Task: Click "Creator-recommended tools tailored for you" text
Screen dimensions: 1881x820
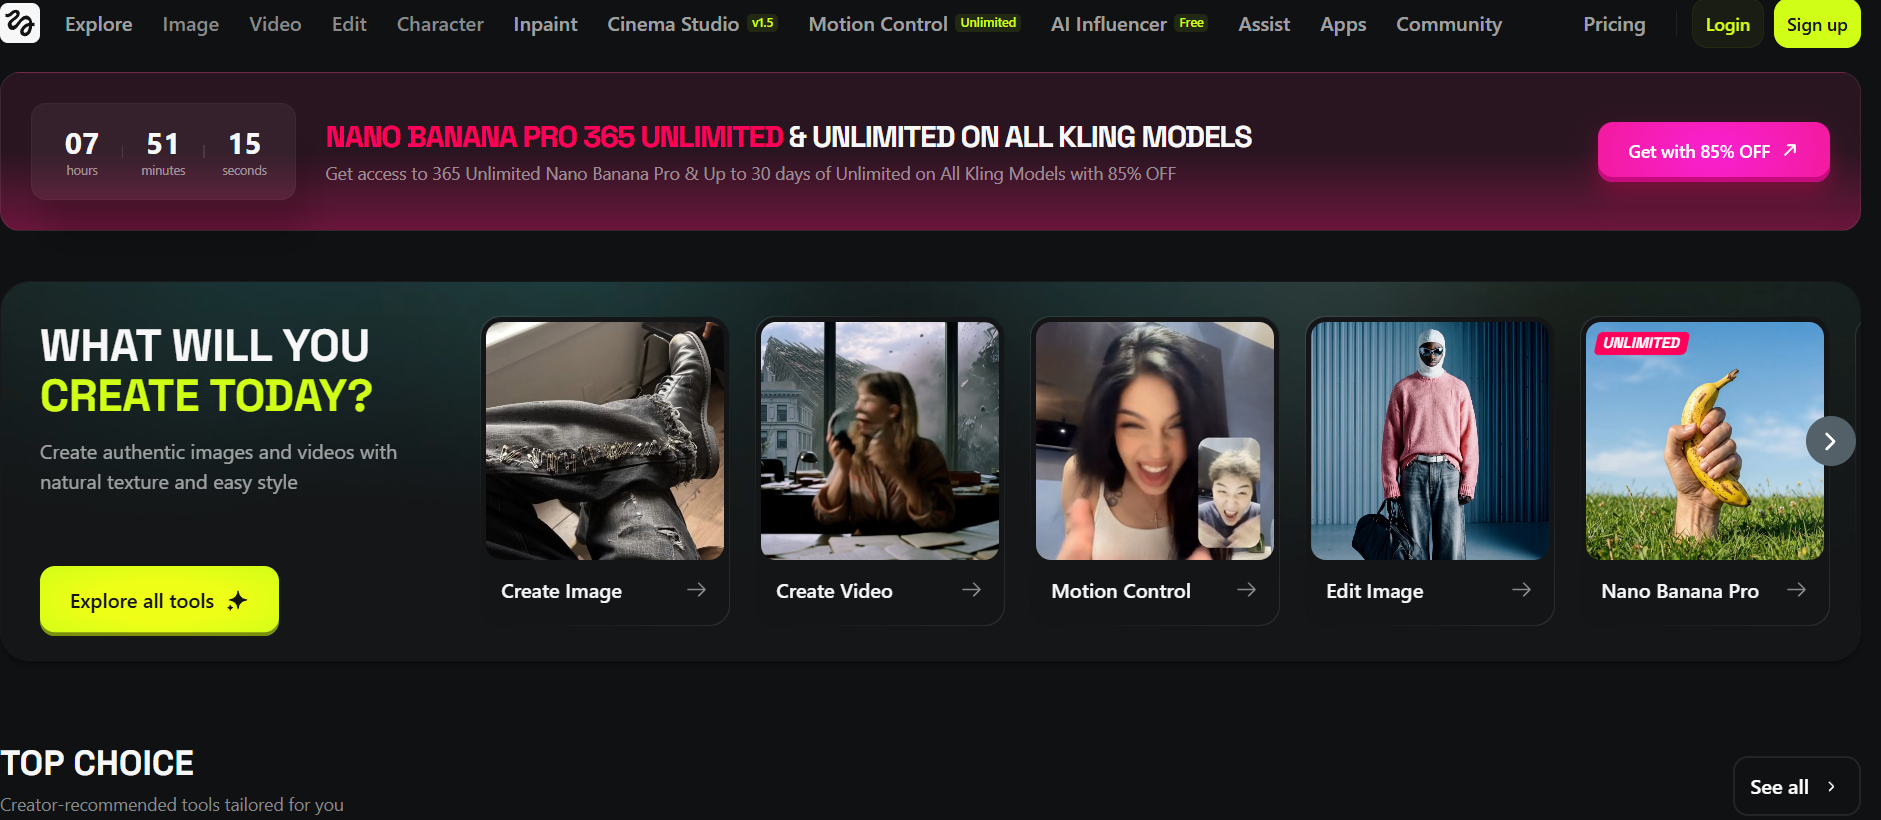Action: click(x=172, y=805)
